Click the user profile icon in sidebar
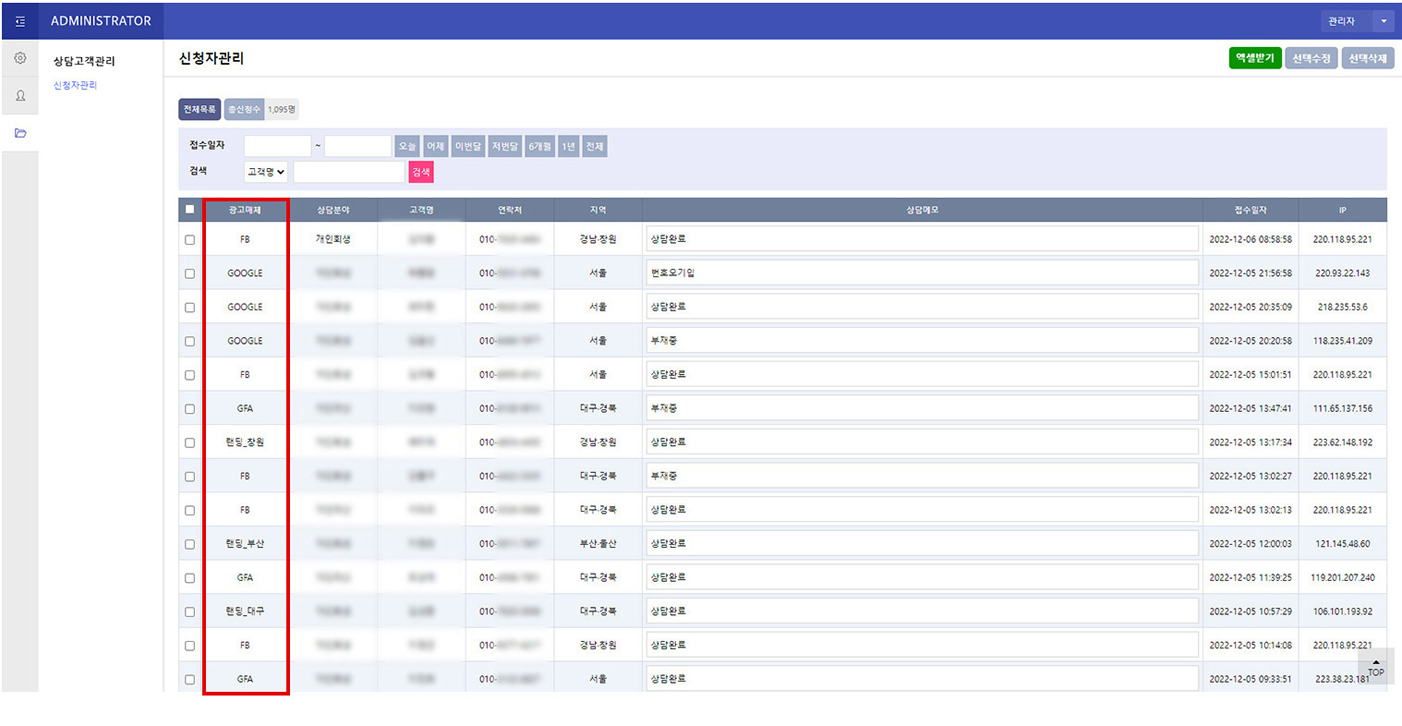 tap(20, 96)
